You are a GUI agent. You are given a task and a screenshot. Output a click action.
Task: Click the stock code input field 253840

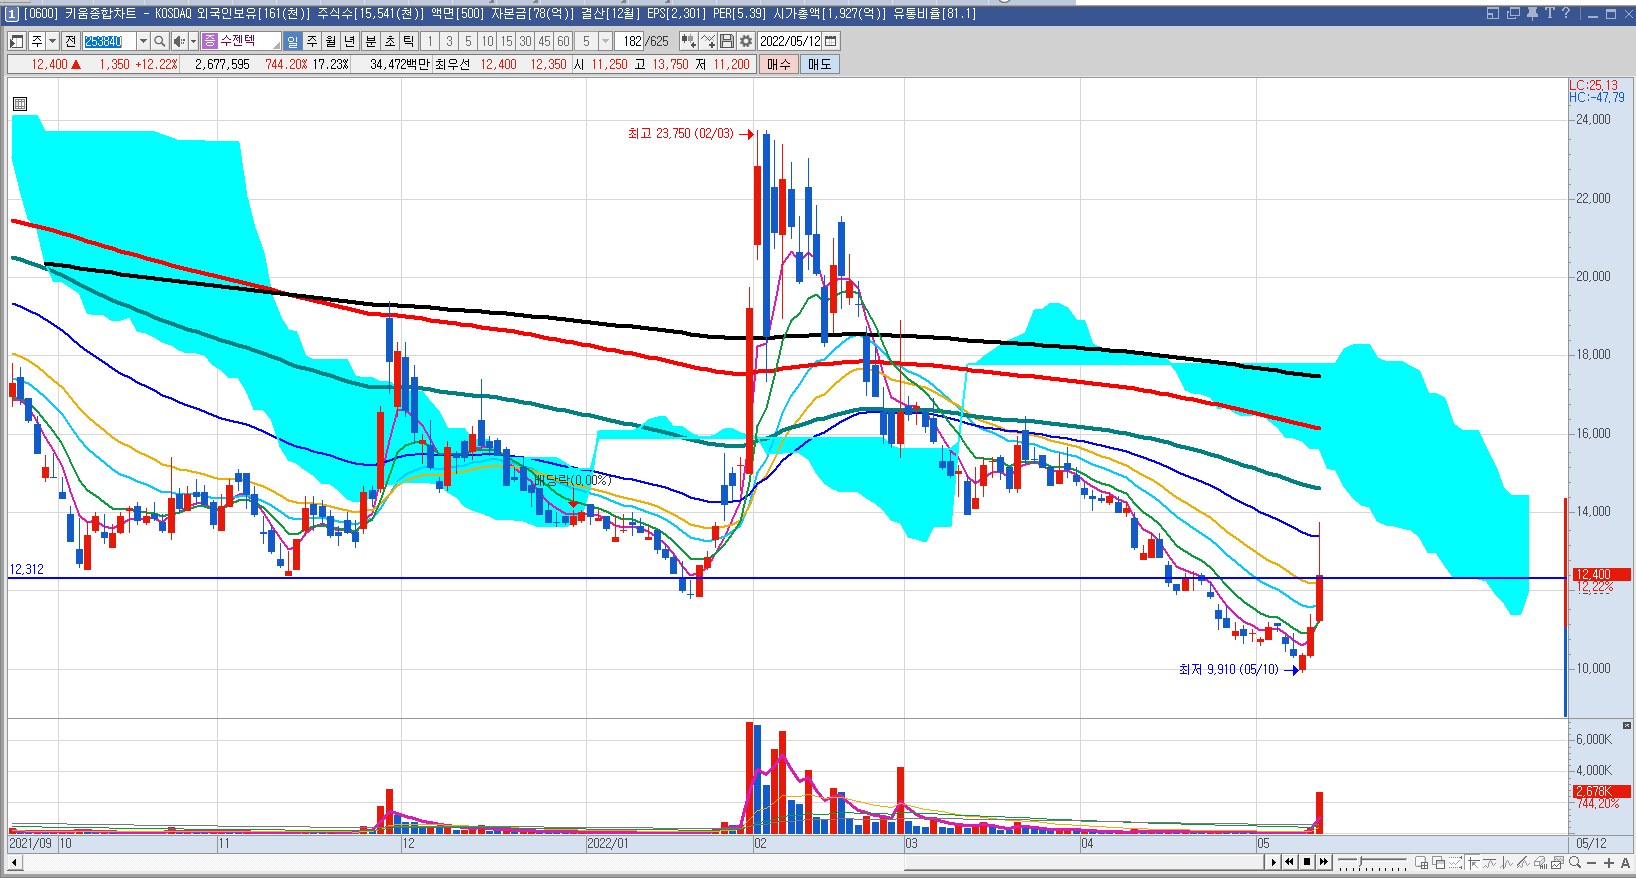tap(109, 41)
